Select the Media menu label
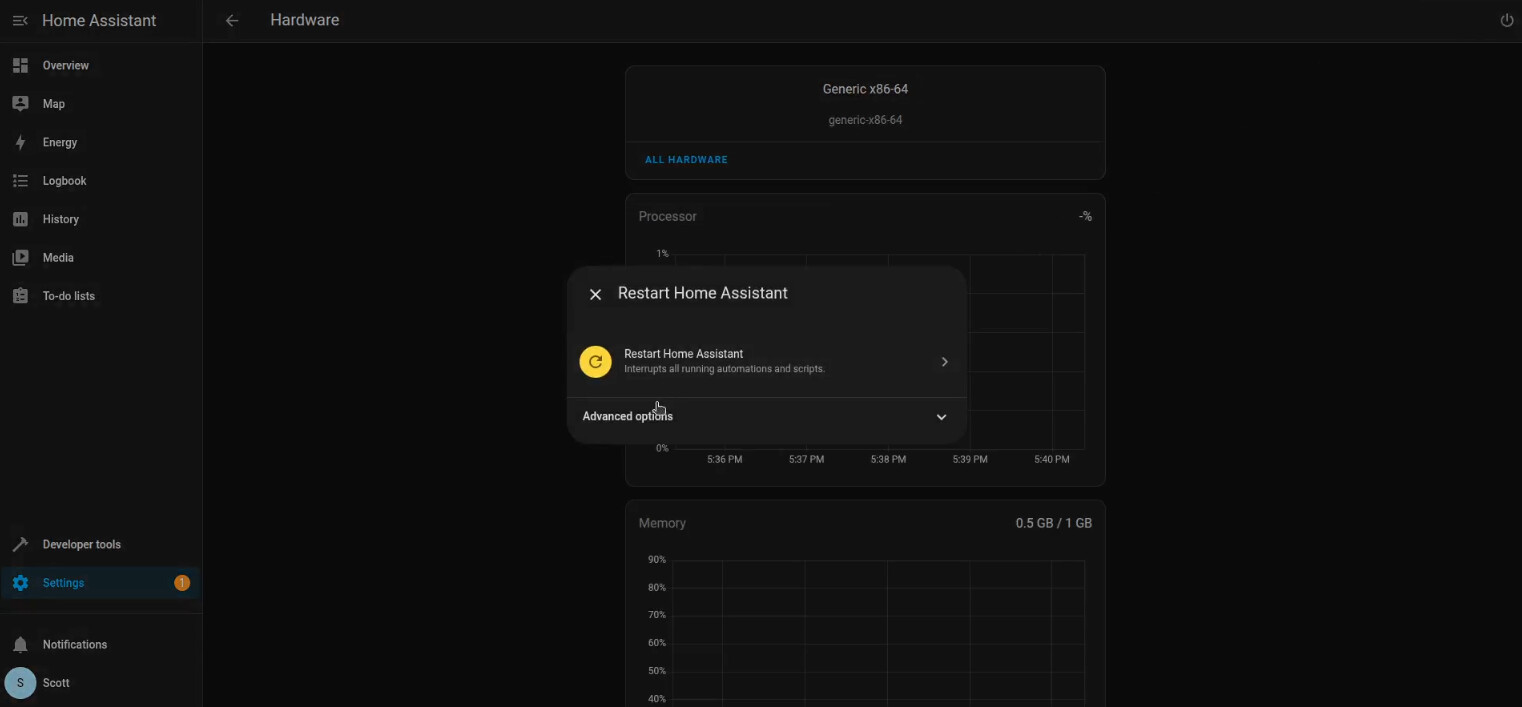The image size is (1522, 707). (58, 258)
